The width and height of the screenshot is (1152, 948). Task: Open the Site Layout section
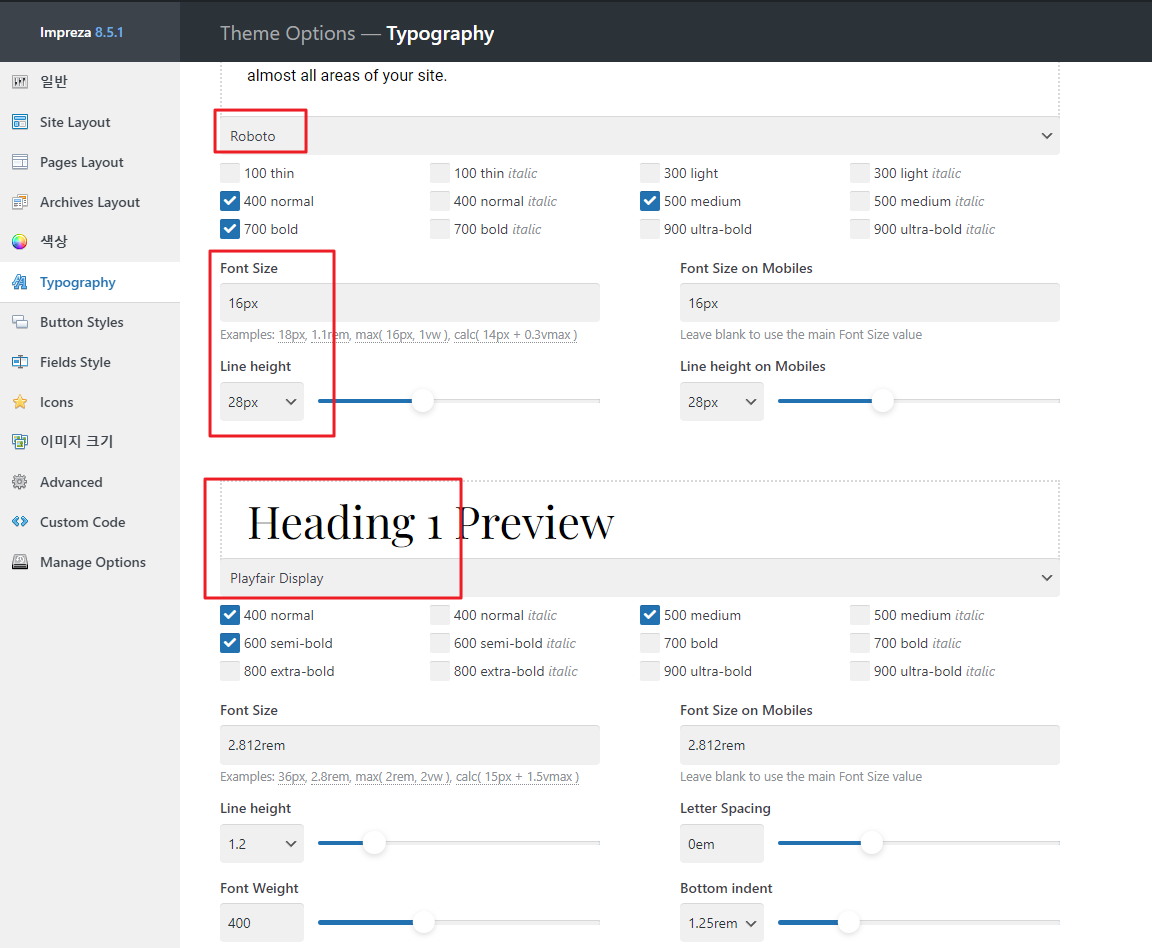[90, 122]
